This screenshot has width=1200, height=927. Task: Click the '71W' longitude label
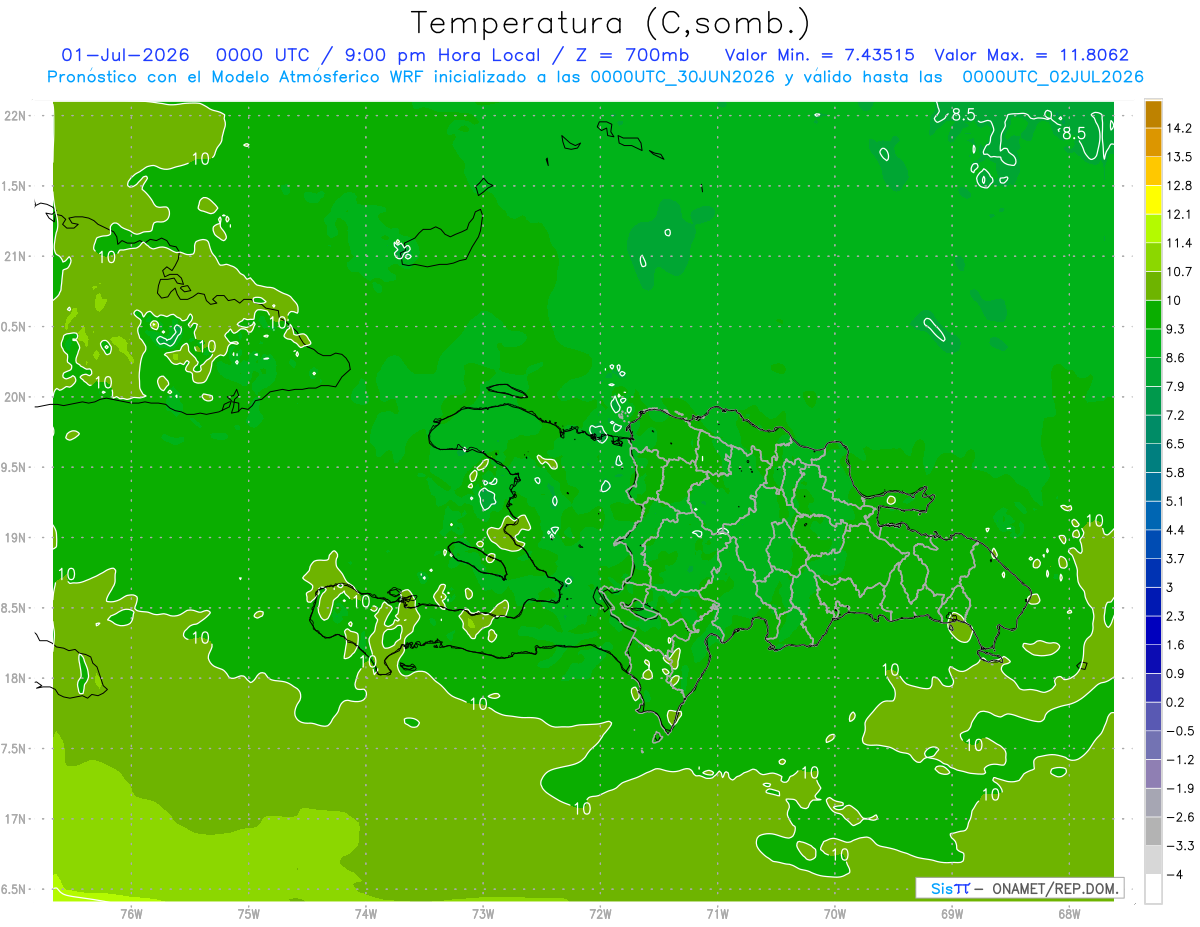[717, 913]
